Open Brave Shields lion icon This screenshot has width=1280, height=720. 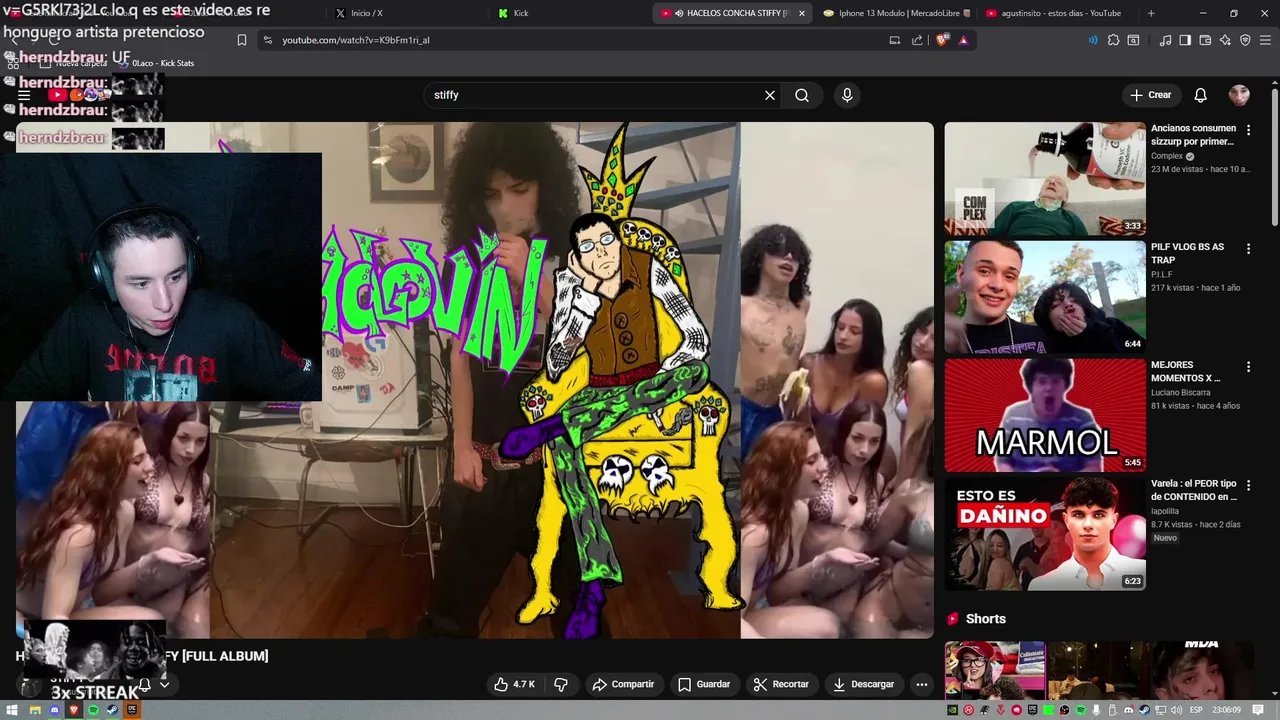[x=942, y=40]
